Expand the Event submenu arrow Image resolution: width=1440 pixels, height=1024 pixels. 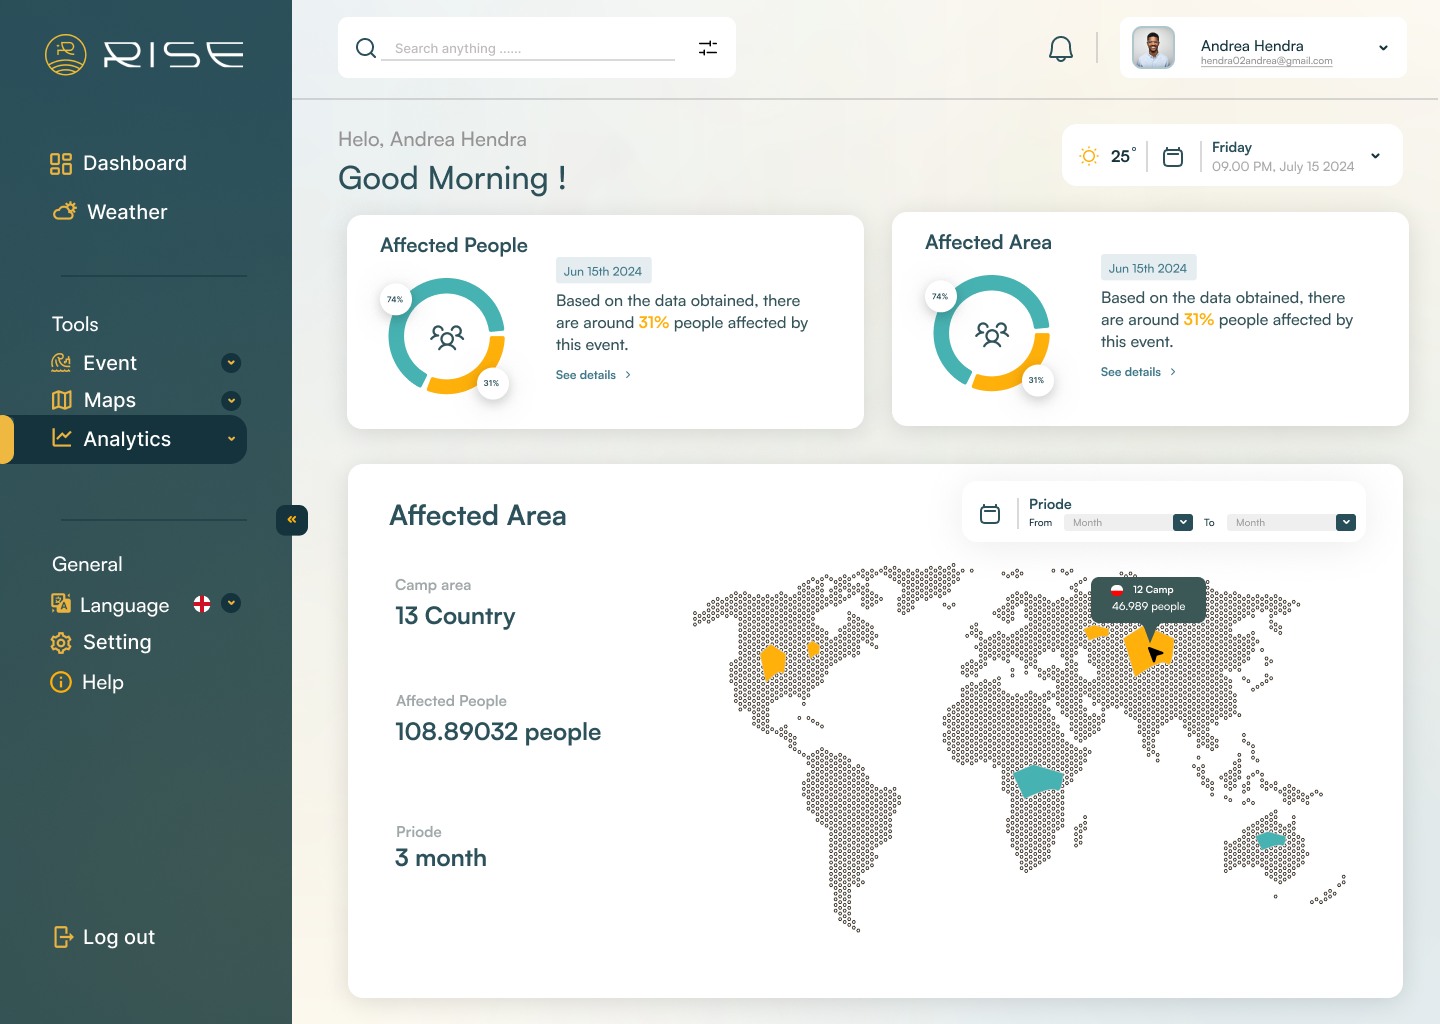tap(231, 363)
